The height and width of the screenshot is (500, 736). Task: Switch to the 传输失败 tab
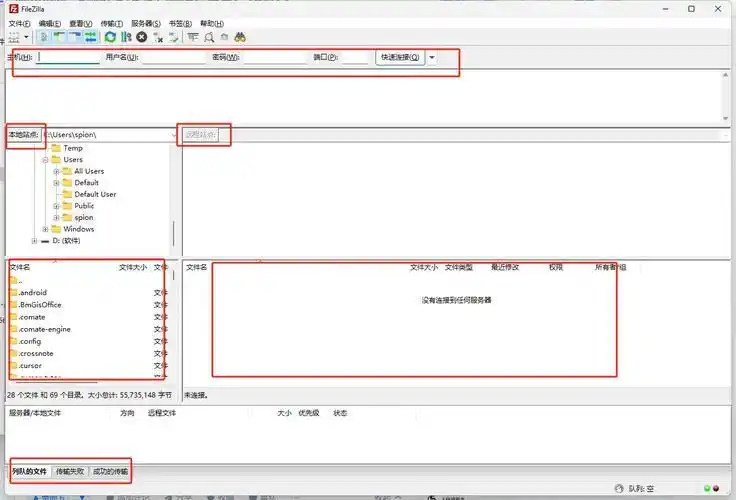point(70,471)
